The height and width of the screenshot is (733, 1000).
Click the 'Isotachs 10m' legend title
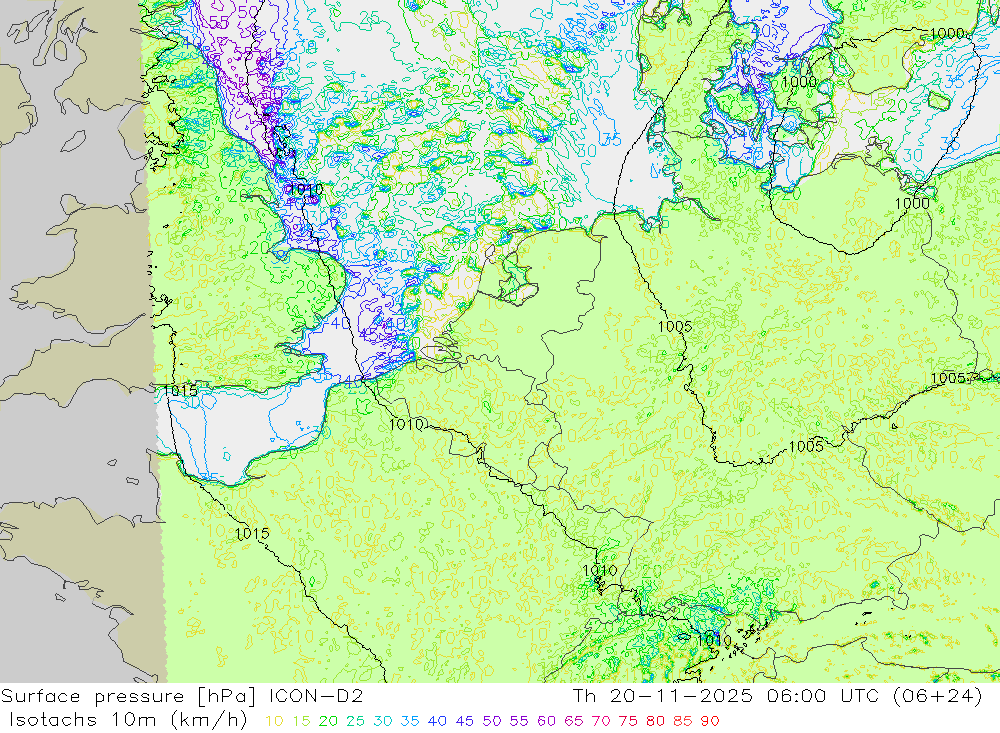click(x=82, y=720)
